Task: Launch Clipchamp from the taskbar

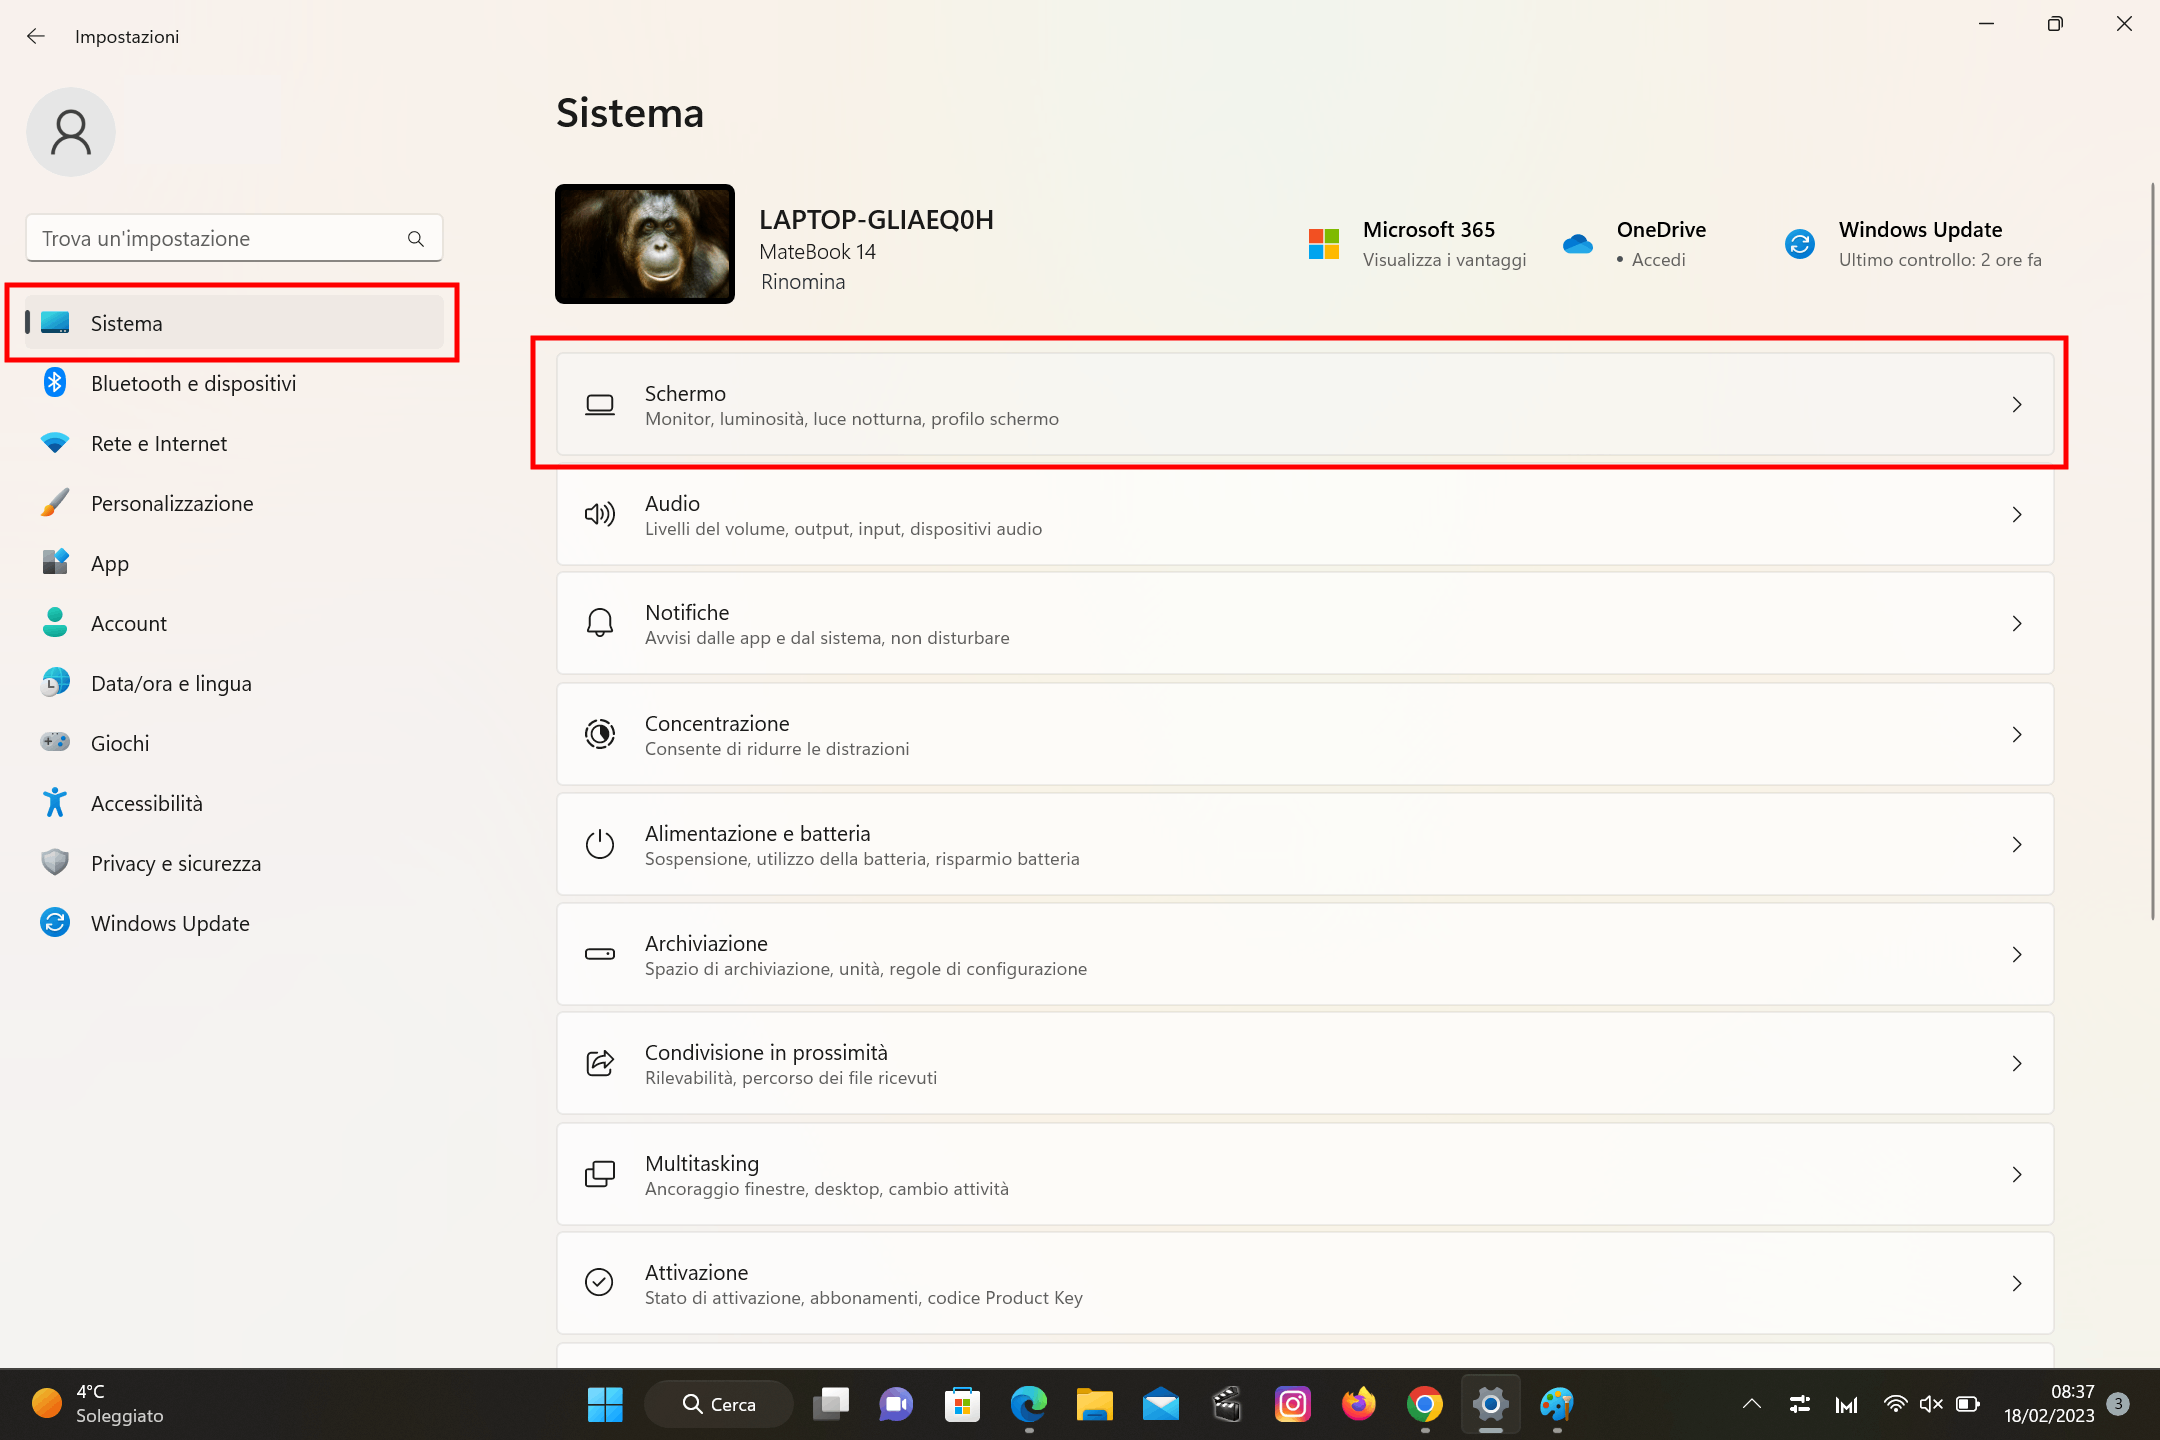Action: point(1226,1404)
